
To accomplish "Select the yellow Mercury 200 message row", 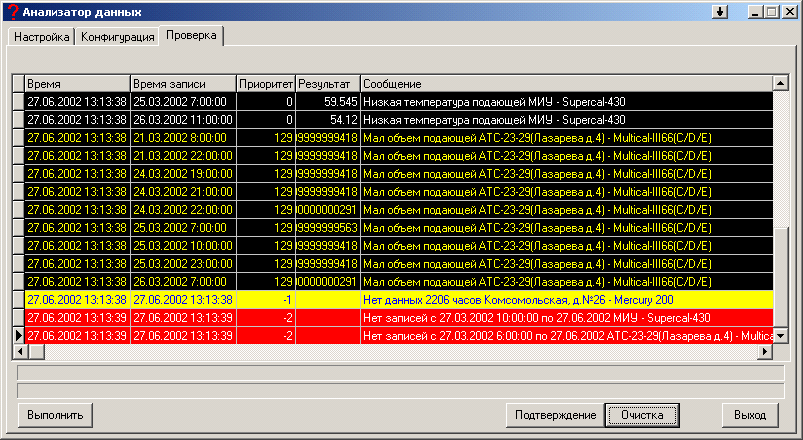I will pos(393,300).
